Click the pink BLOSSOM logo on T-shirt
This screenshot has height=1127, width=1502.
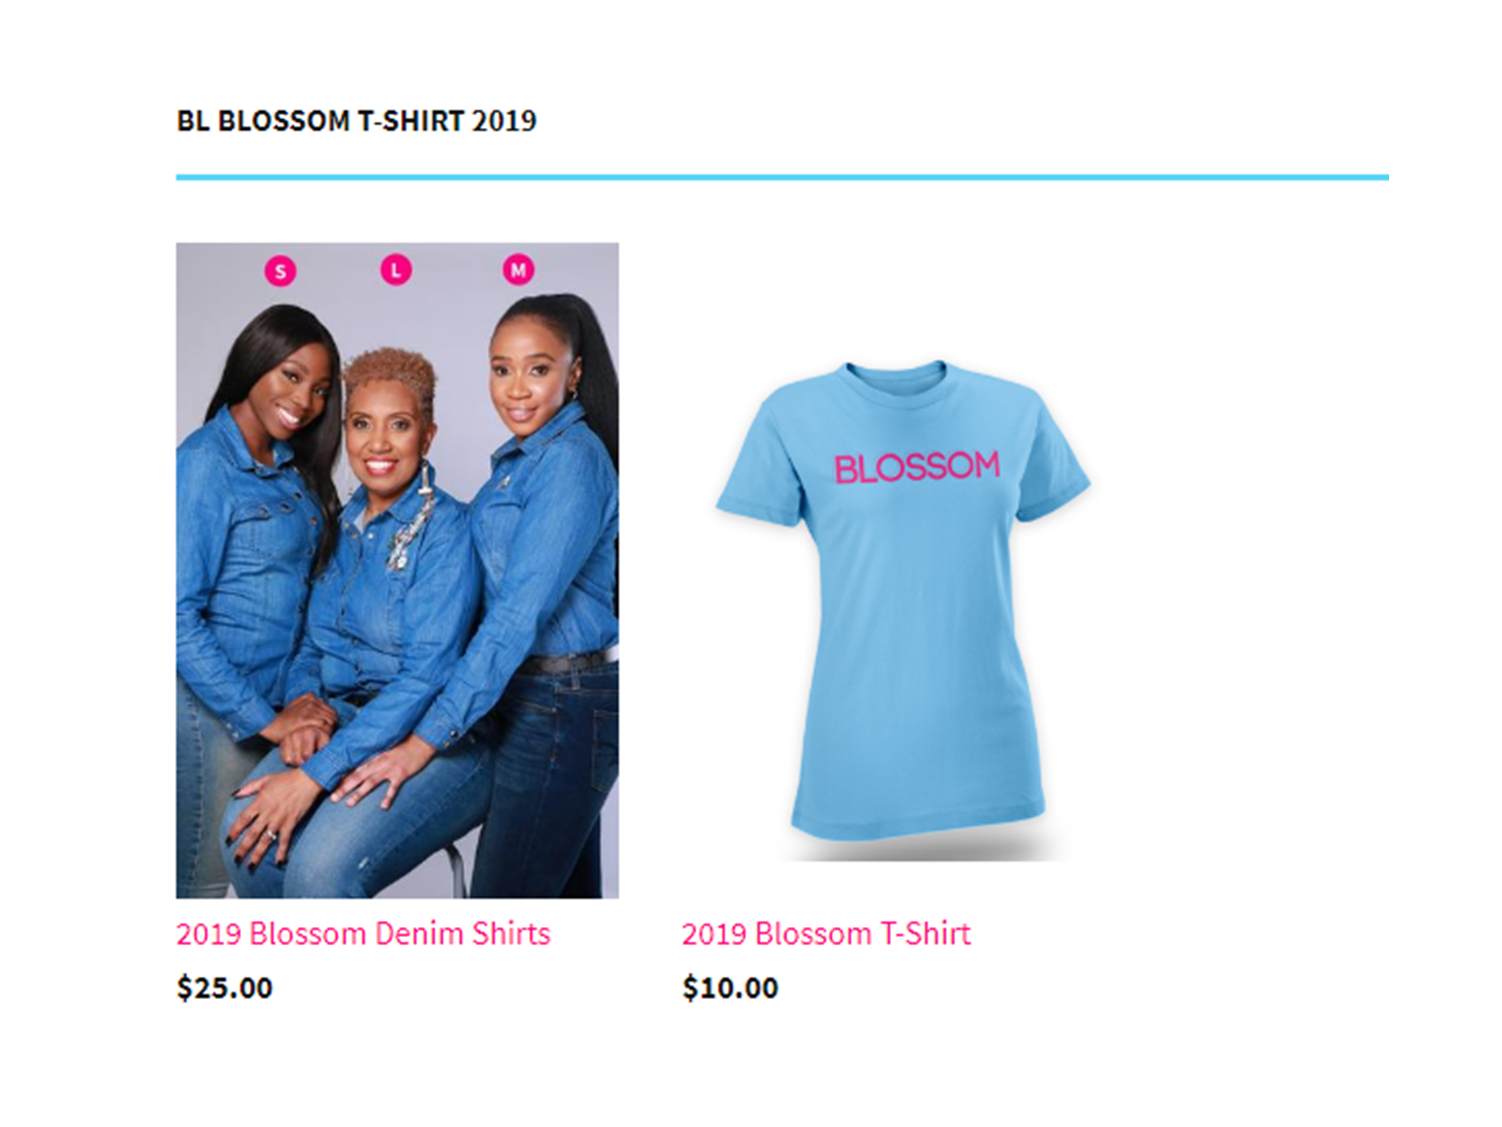click(x=917, y=467)
